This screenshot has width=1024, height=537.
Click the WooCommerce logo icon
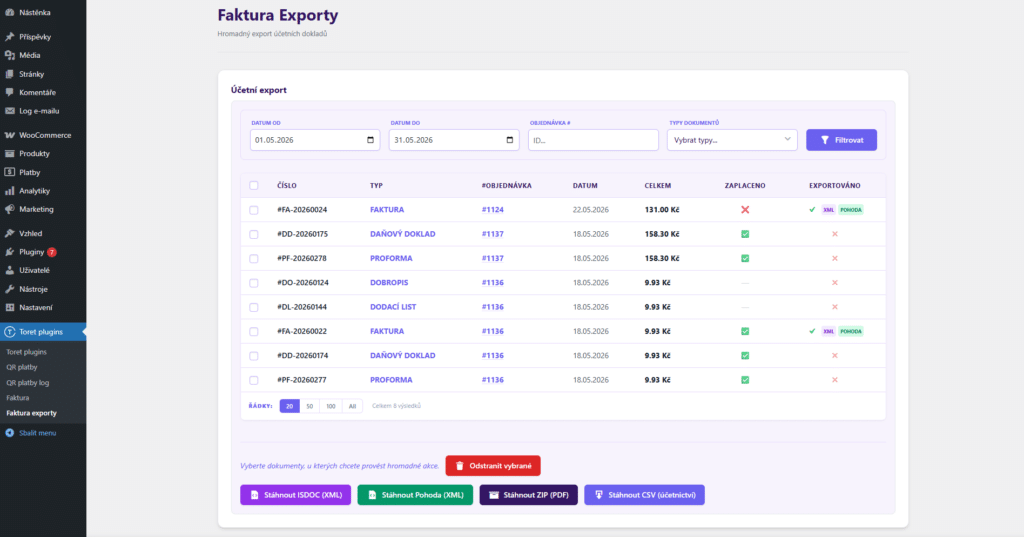tap(10, 135)
